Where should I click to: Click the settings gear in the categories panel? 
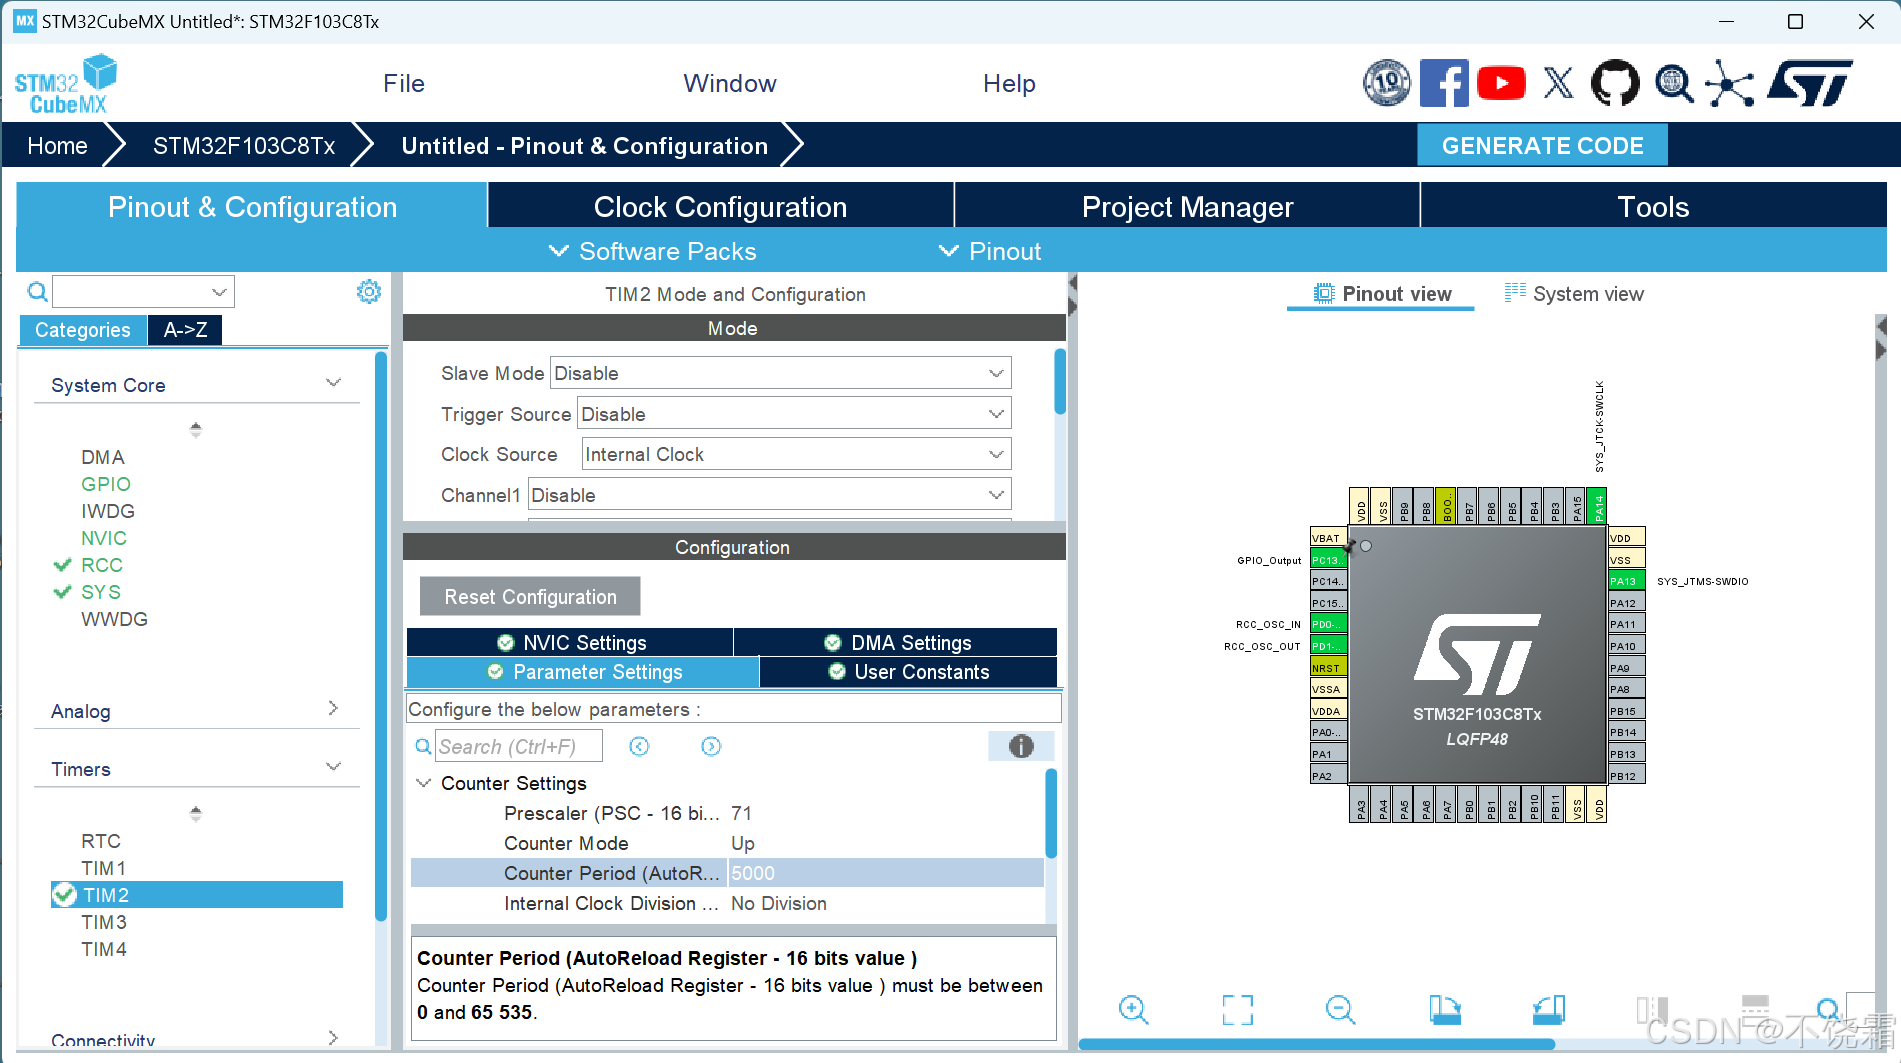click(369, 291)
